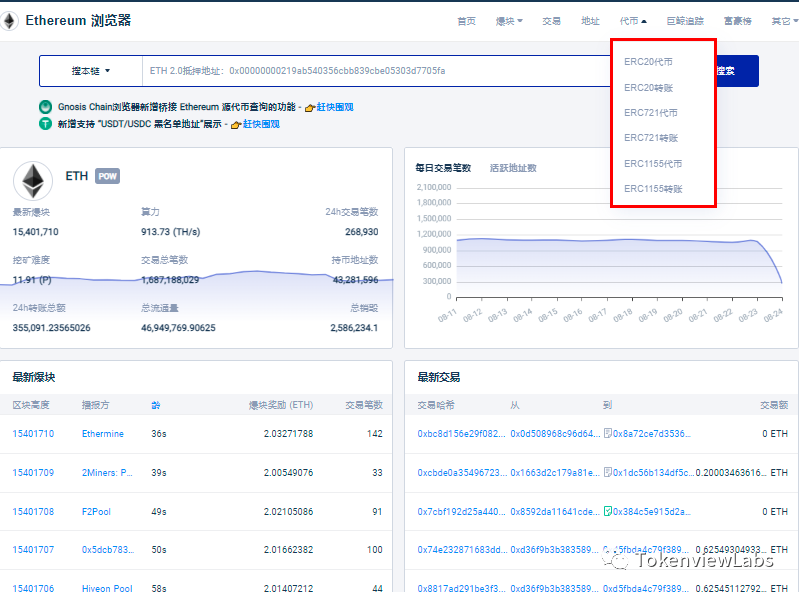
Task: Go to 首页 in the navigation
Action: [x=466, y=21]
